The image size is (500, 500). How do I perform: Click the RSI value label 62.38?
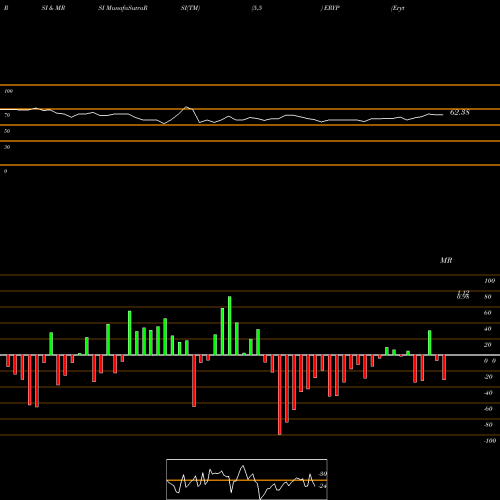click(x=460, y=112)
